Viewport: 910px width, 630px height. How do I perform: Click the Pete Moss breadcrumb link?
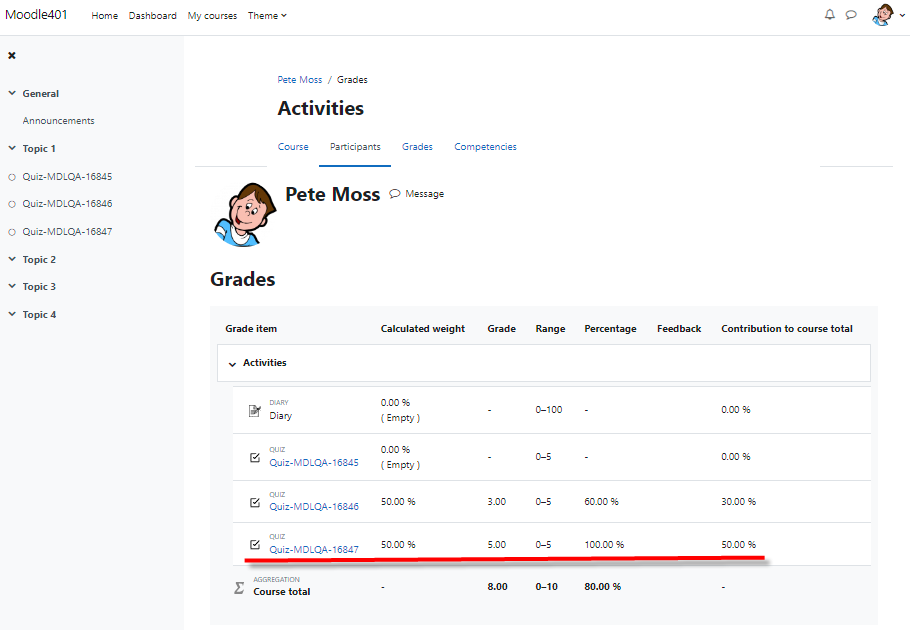pos(299,79)
